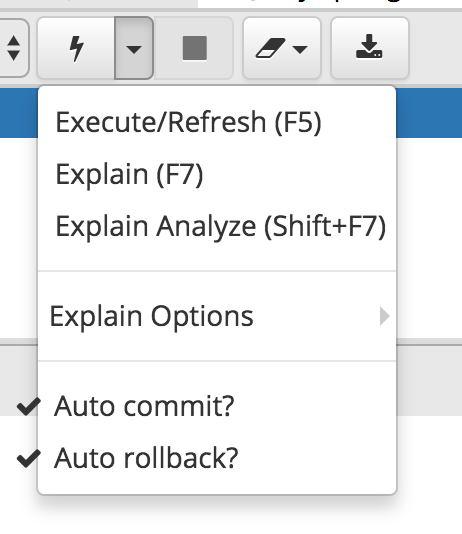Viewport: 462px width, 534px height.
Task: Click the checkmark icon beside Auto commit?
Action: tap(29, 406)
